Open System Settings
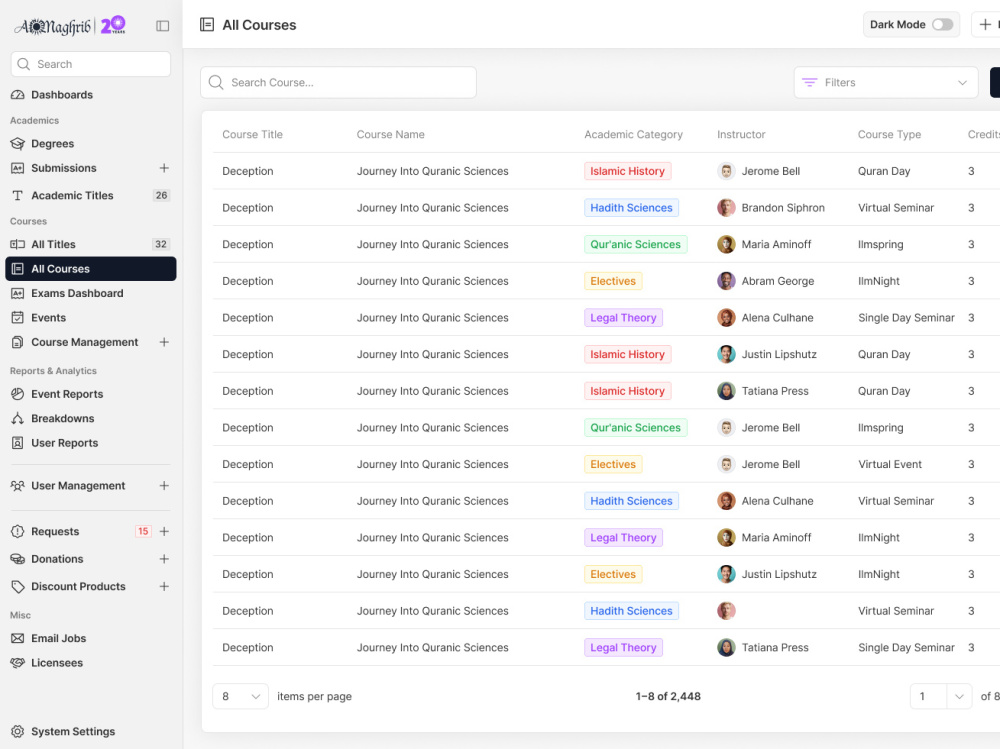Viewport: 1000px width, 749px height. coord(73,731)
